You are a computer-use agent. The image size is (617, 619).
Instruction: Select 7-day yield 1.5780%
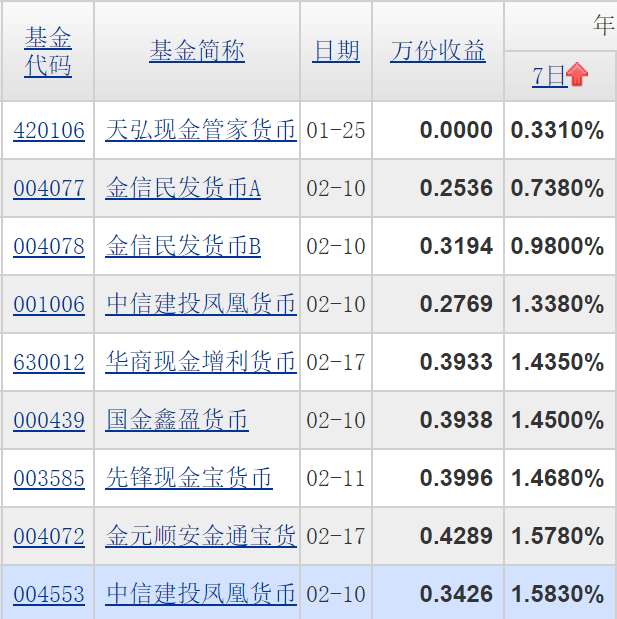point(557,536)
